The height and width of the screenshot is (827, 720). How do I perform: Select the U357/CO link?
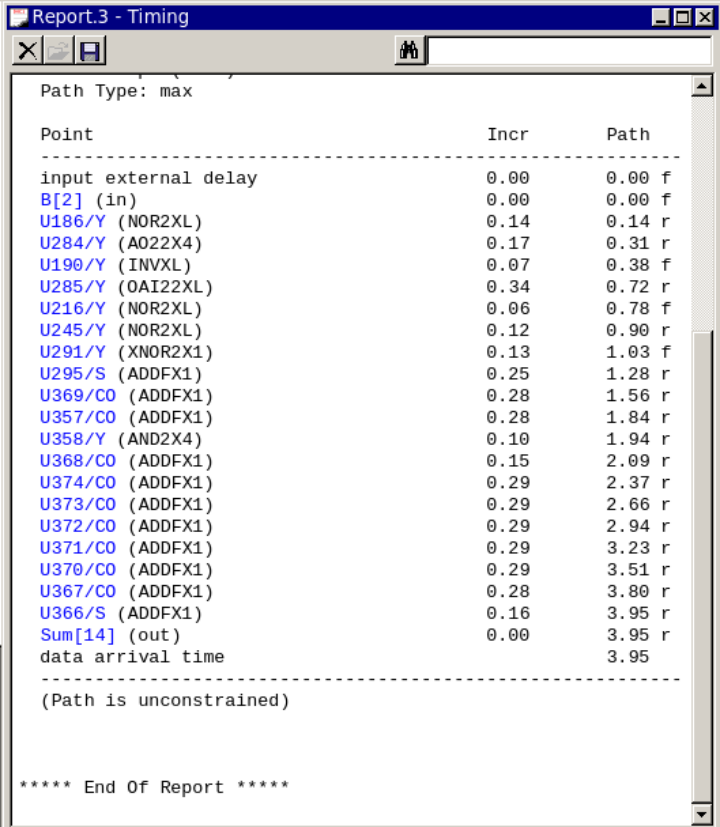coord(78,417)
